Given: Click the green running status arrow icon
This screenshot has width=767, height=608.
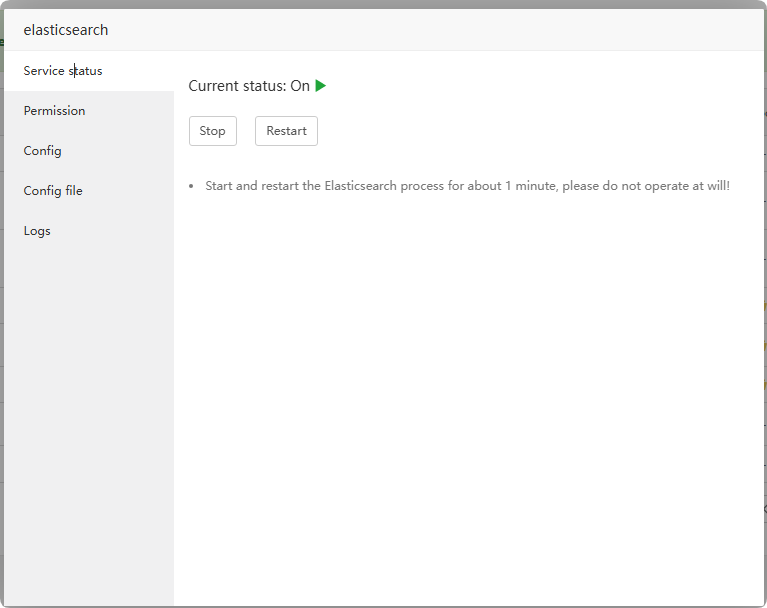Looking at the screenshot, I should tap(321, 86).
